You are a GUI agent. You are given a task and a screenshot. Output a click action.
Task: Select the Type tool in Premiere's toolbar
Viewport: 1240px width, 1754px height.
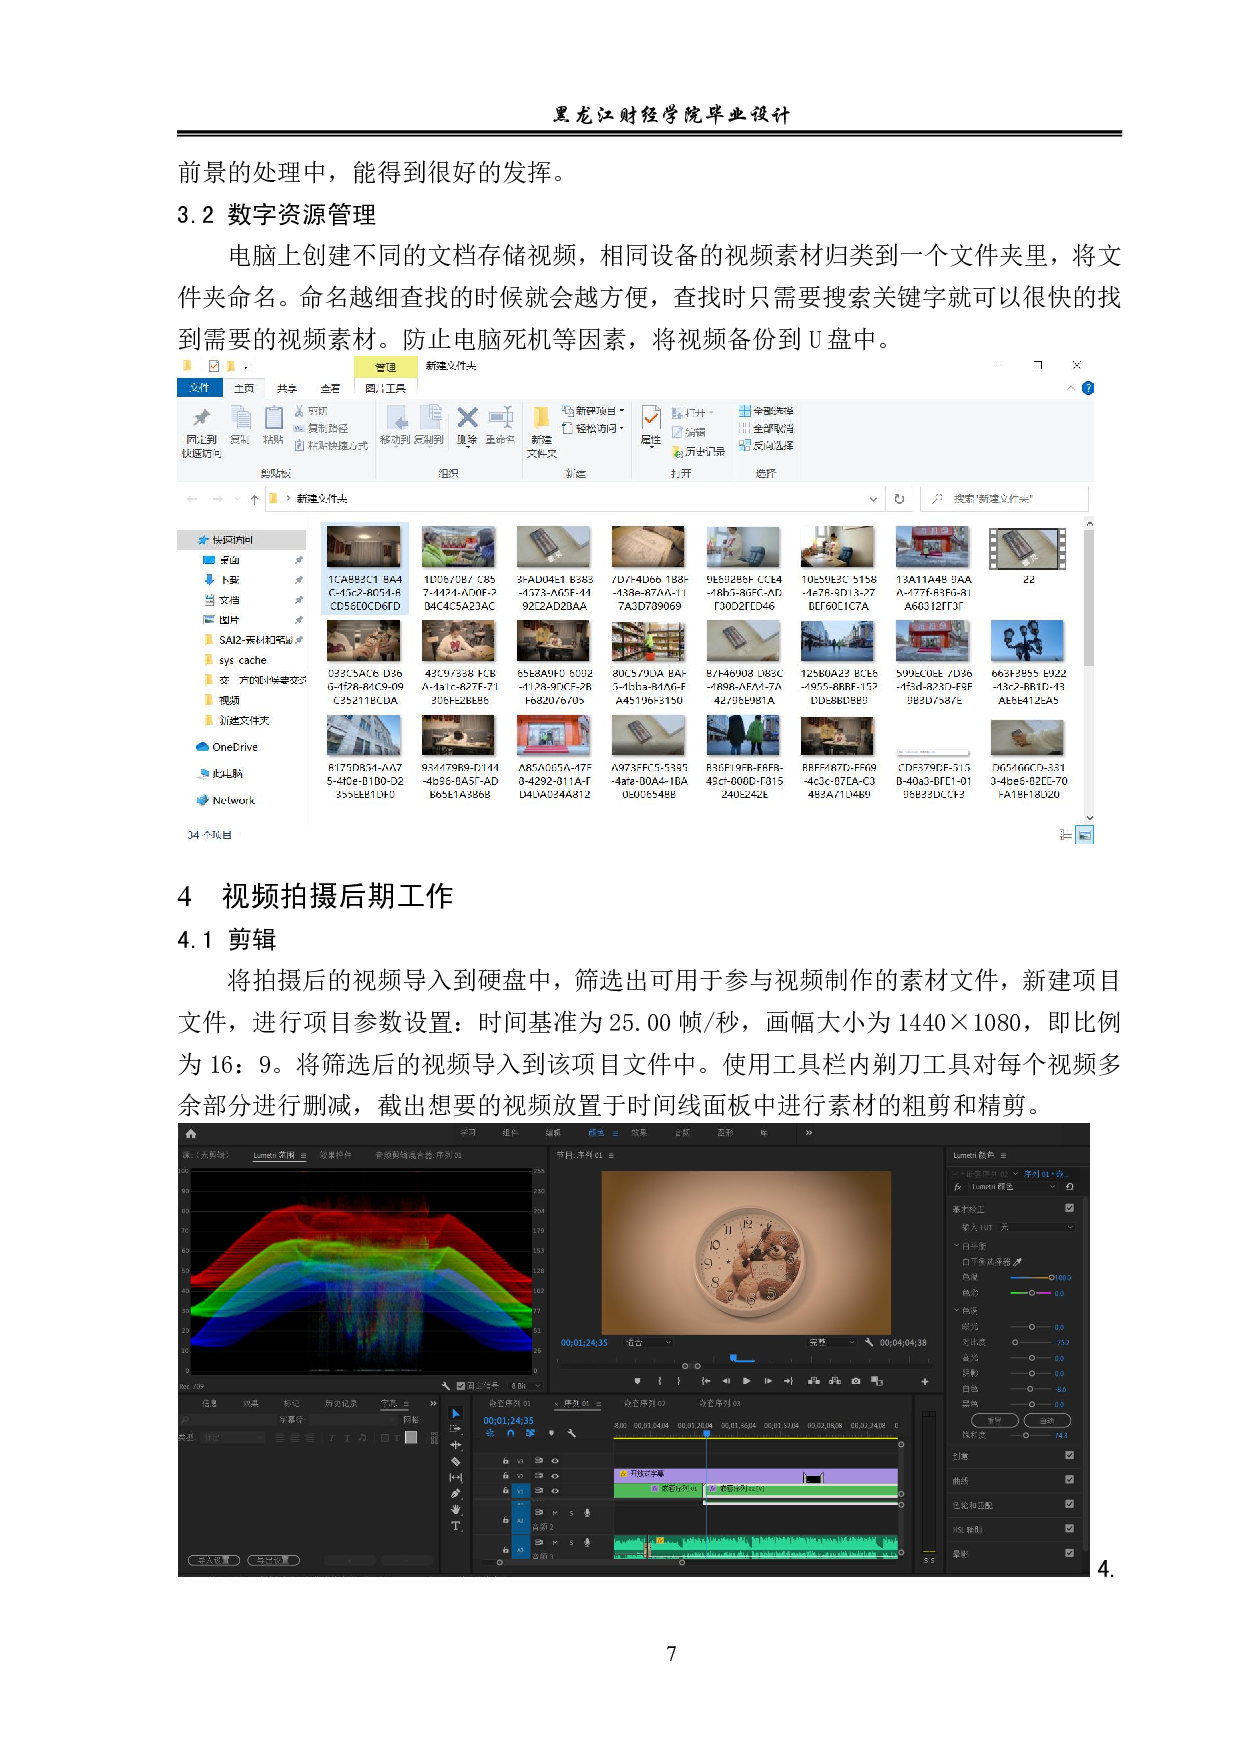tap(455, 1526)
